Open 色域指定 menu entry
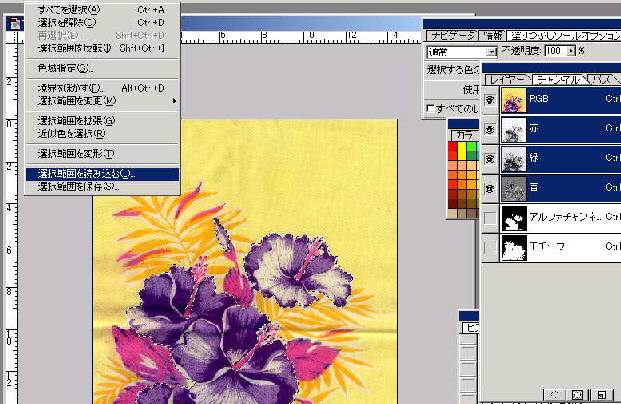Screen dimensions: 621x404 pos(102,68)
